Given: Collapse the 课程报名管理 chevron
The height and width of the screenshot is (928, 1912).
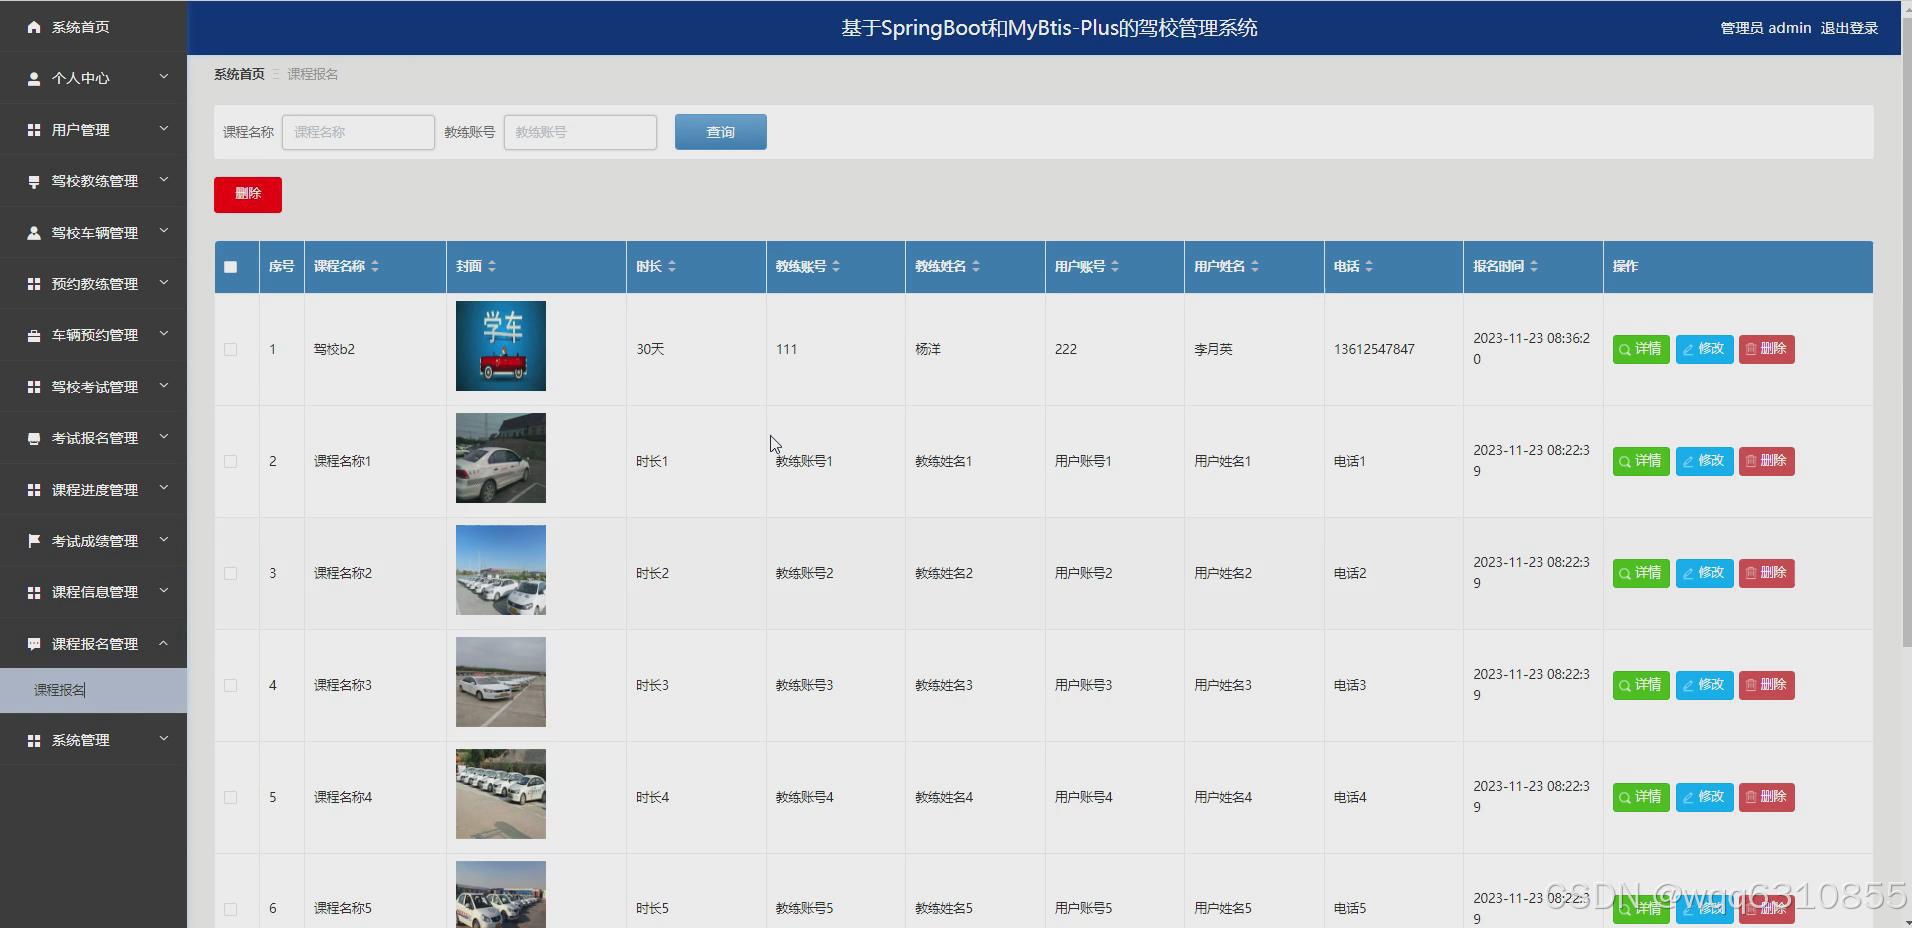Looking at the screenshot, I should point(164,643).
